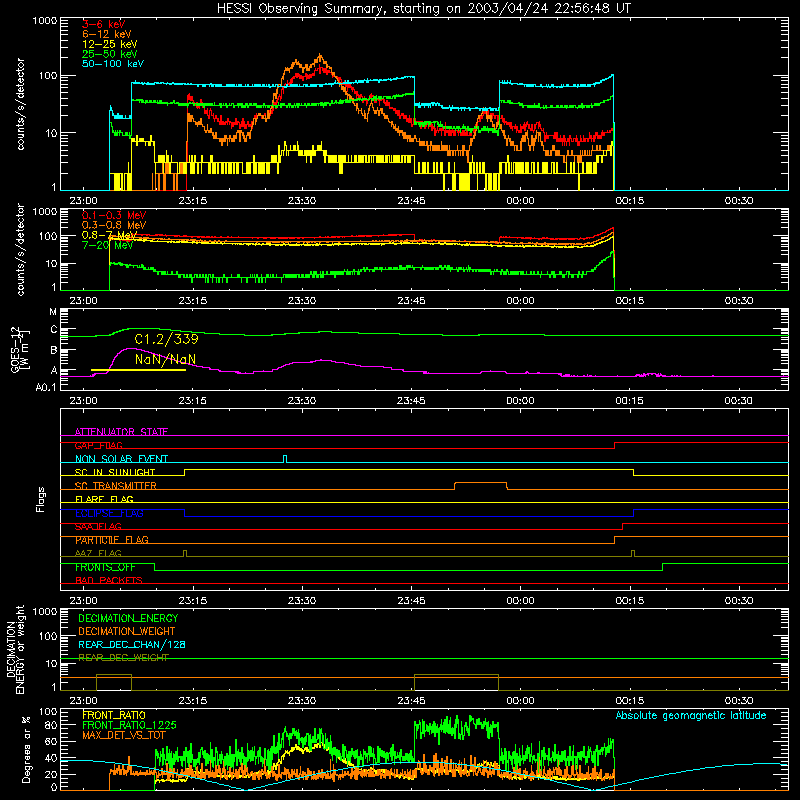Click the yellow 0.8-7 MeV legend label
Viewport: 800px width, 800px height.
point(109,235)
